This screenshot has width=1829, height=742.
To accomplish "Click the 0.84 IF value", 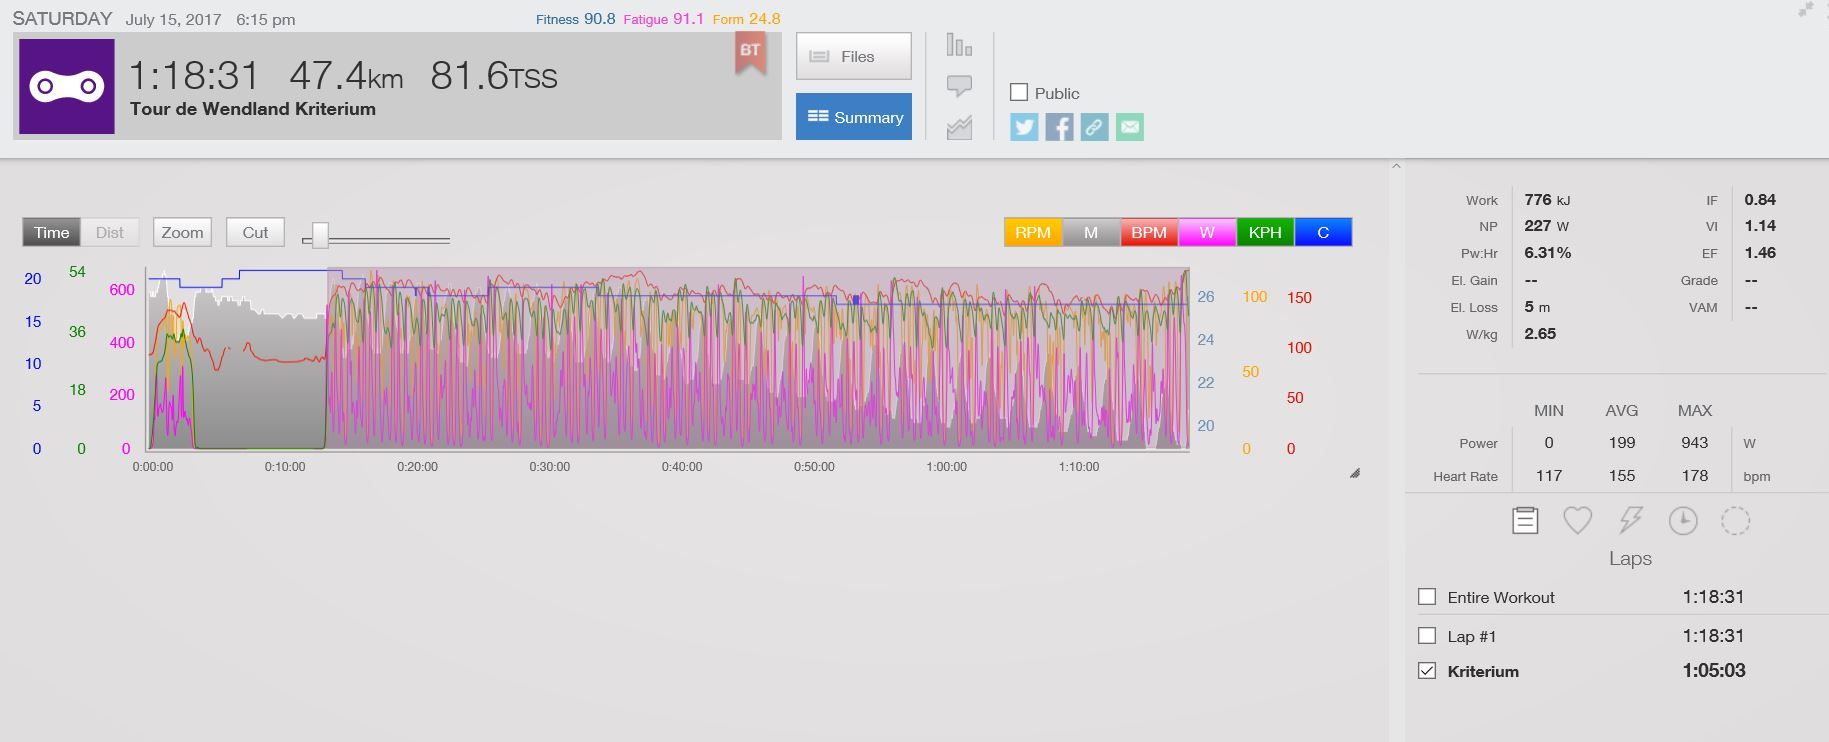I will [x=1760, y=200].
